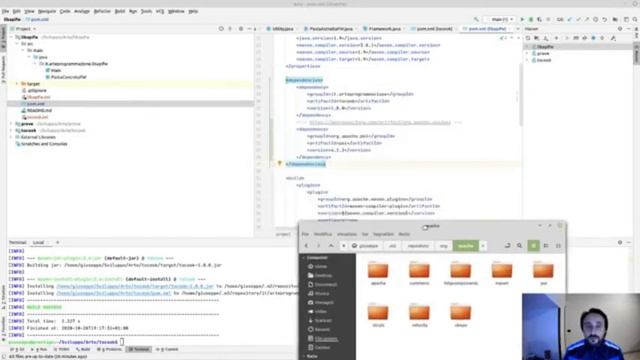Open the commons folder in file manager
The width and height of the screenshot is (640, 360).
pyautogui.click(x=419, y=273)
